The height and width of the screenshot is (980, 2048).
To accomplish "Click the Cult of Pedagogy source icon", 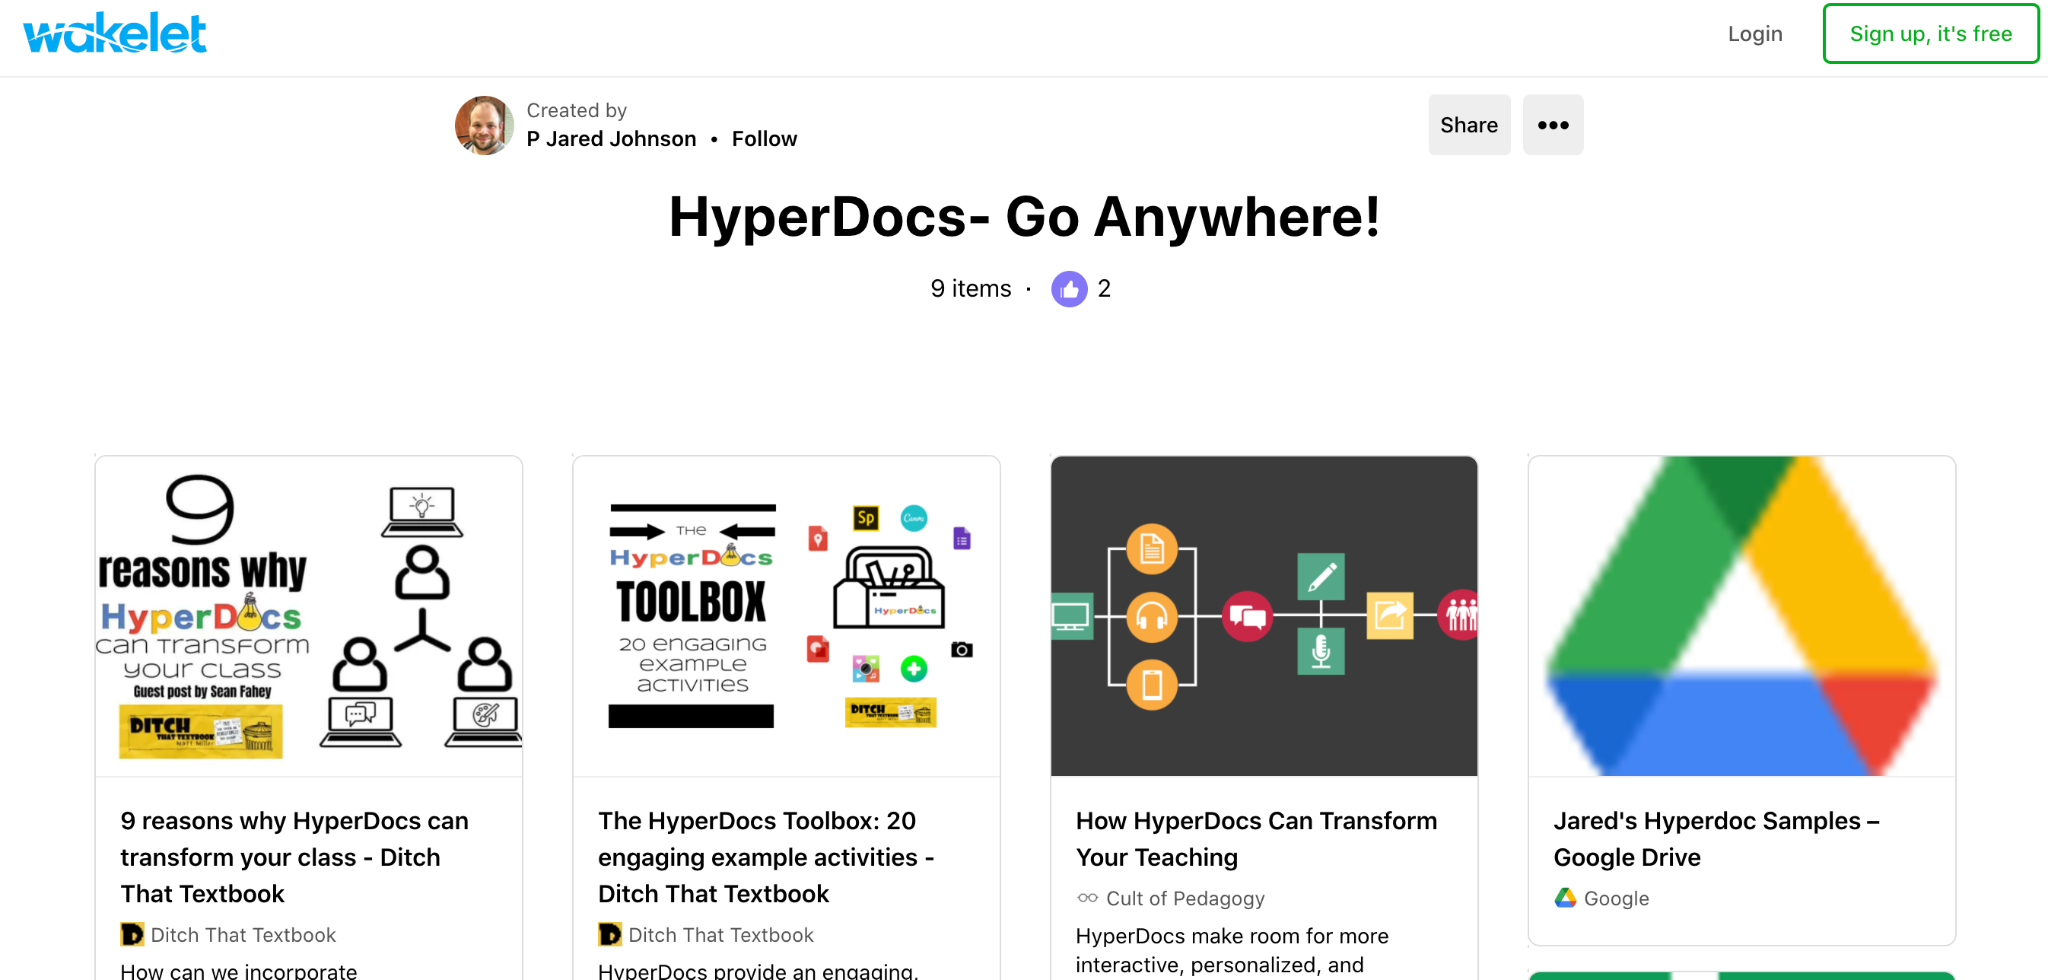I will pyautogui.click(x=1088, y=898).
